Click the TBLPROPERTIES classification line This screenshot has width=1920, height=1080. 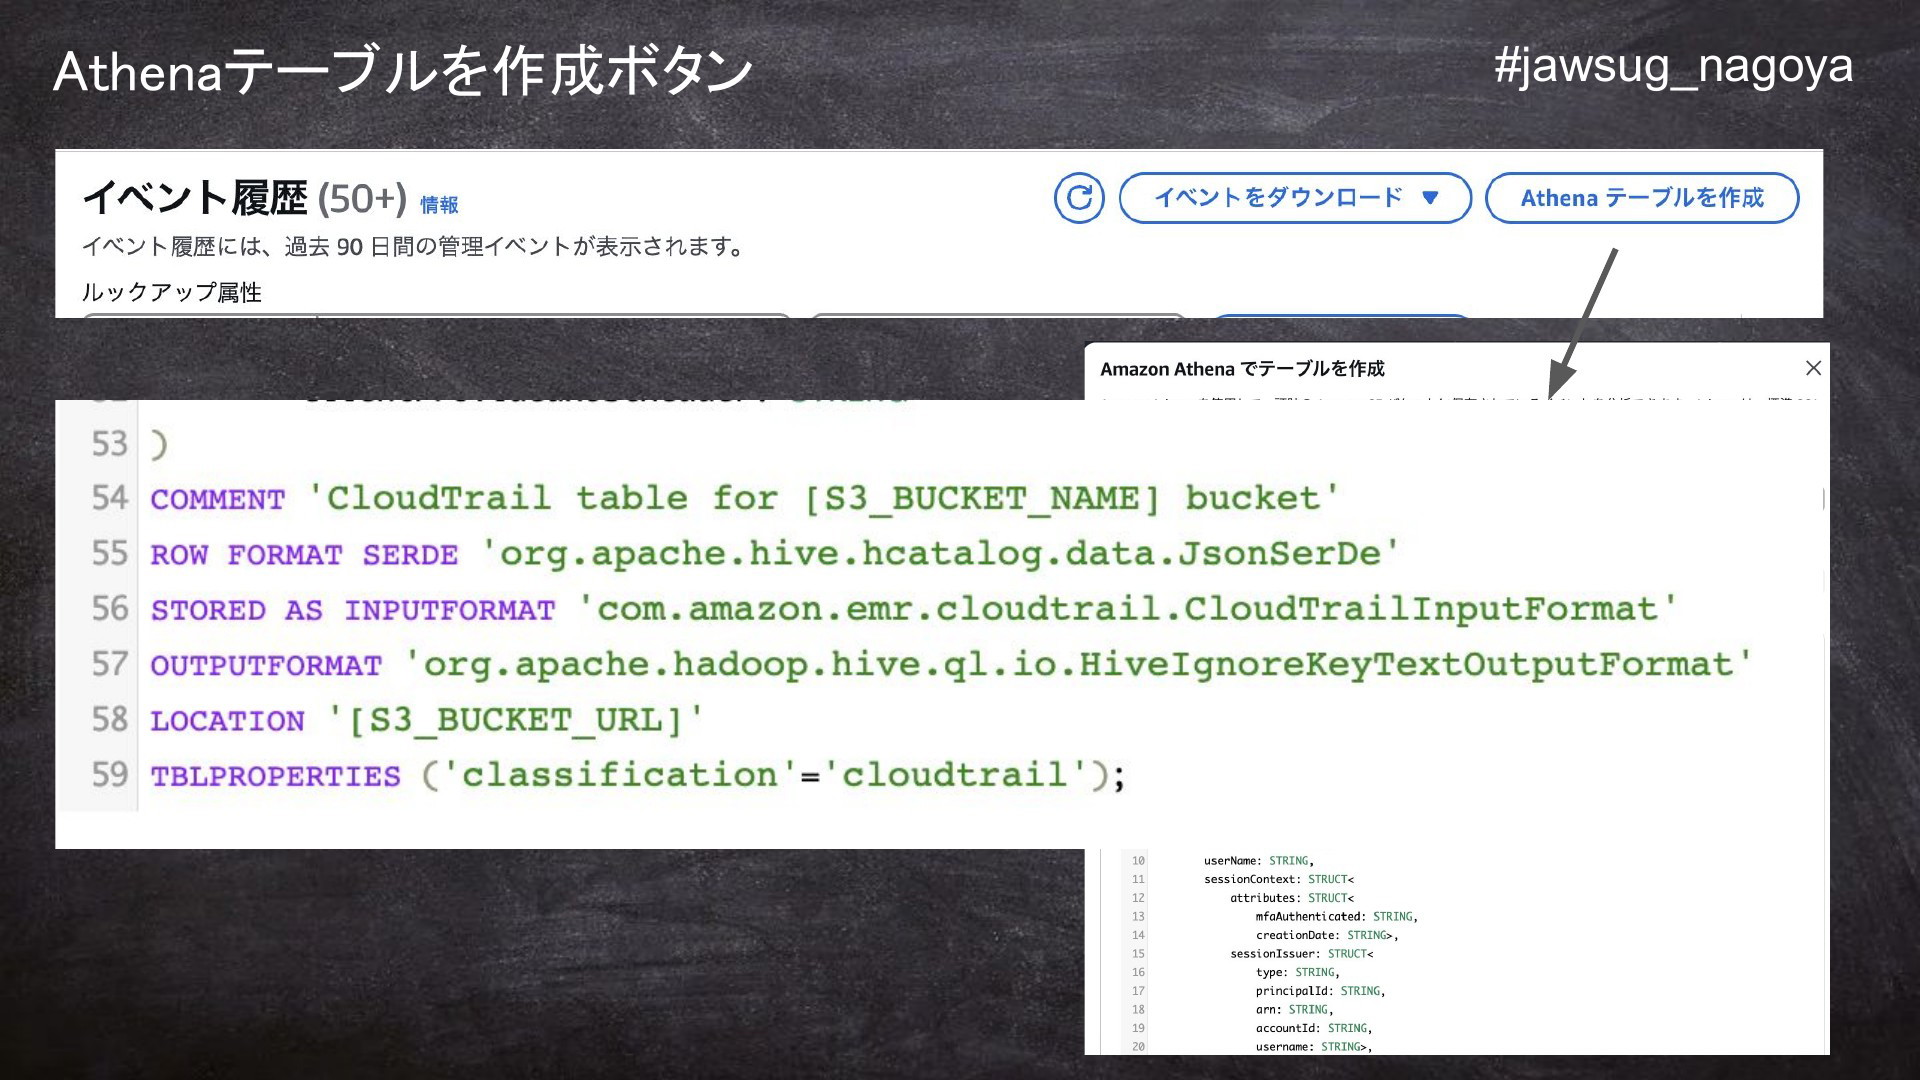[x=638, y=775]
